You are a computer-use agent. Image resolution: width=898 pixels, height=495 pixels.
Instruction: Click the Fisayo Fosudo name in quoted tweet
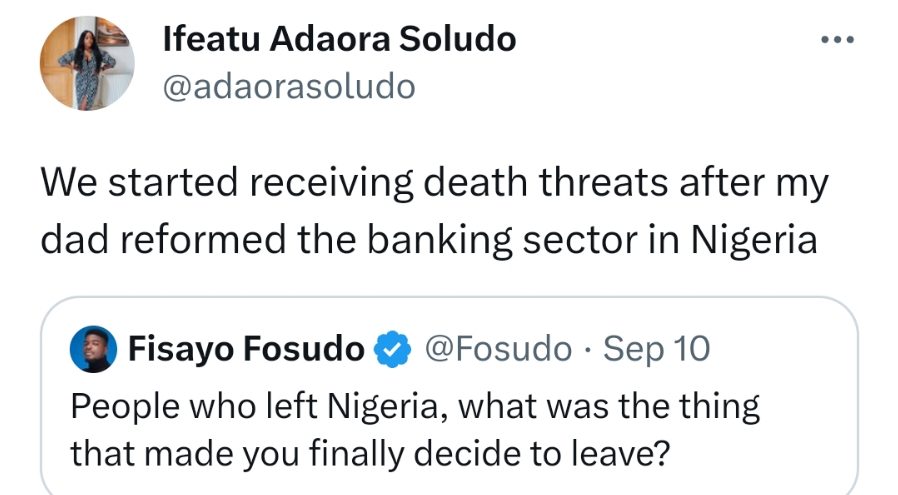246,350
